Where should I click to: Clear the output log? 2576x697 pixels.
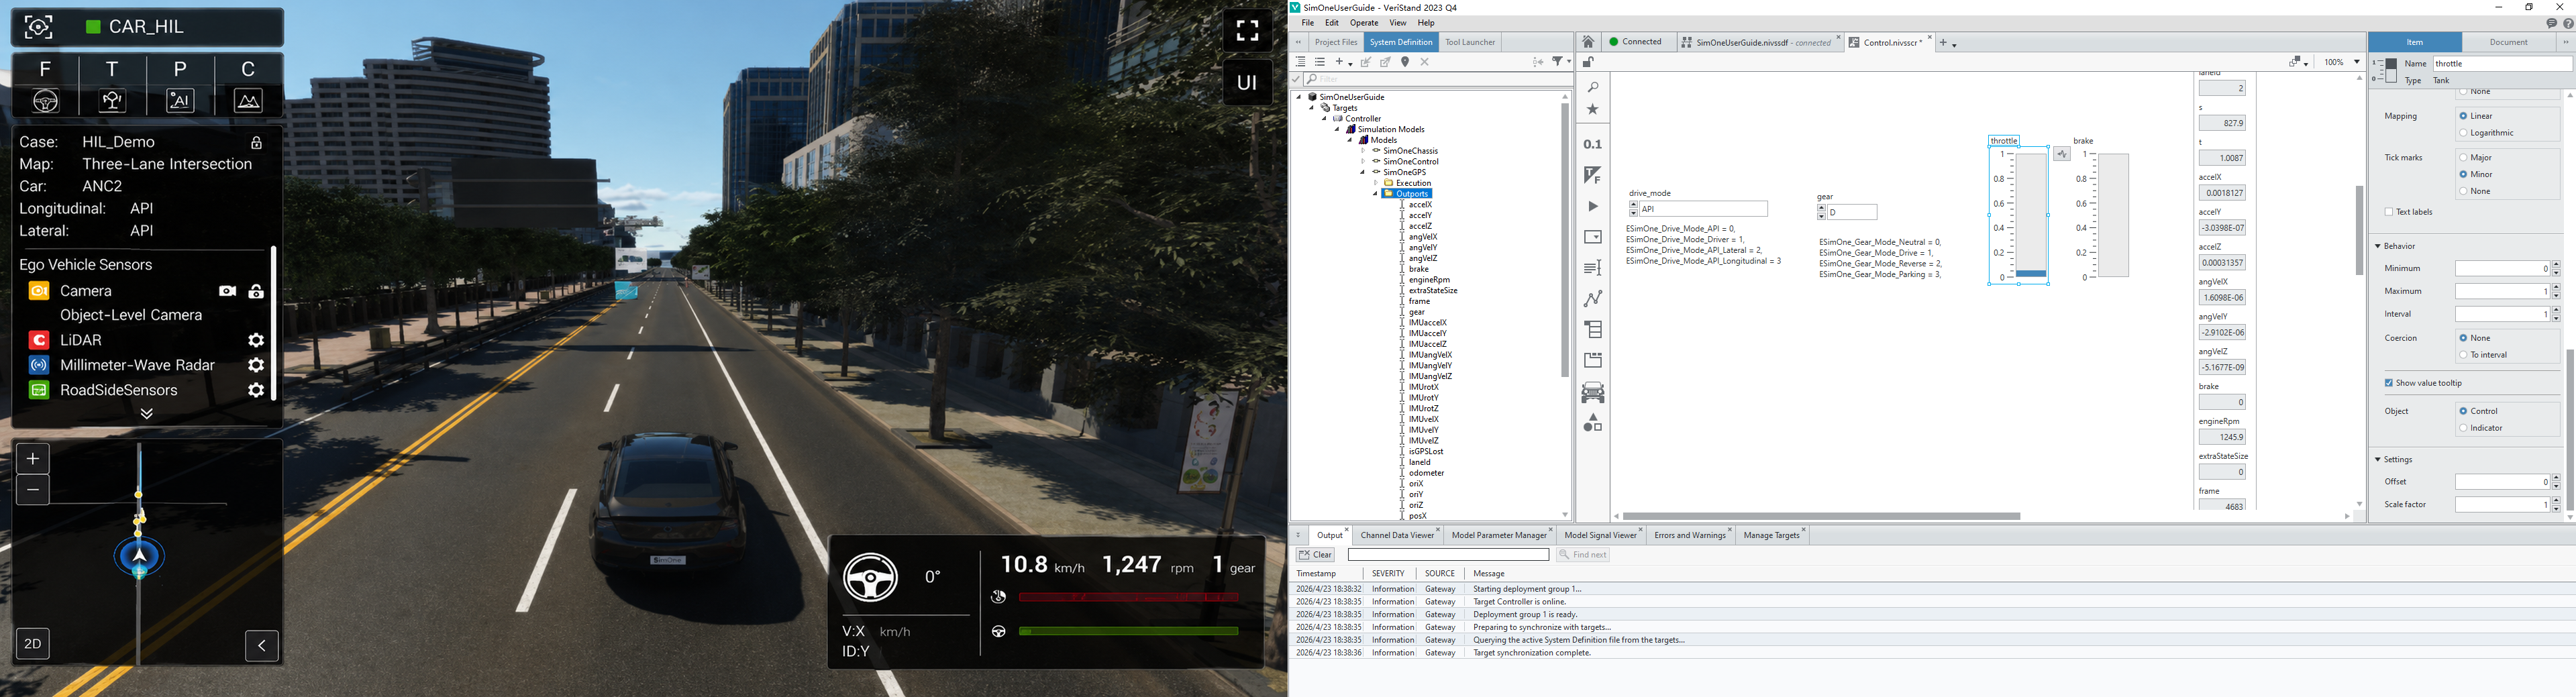click(x=1315, y=555)
